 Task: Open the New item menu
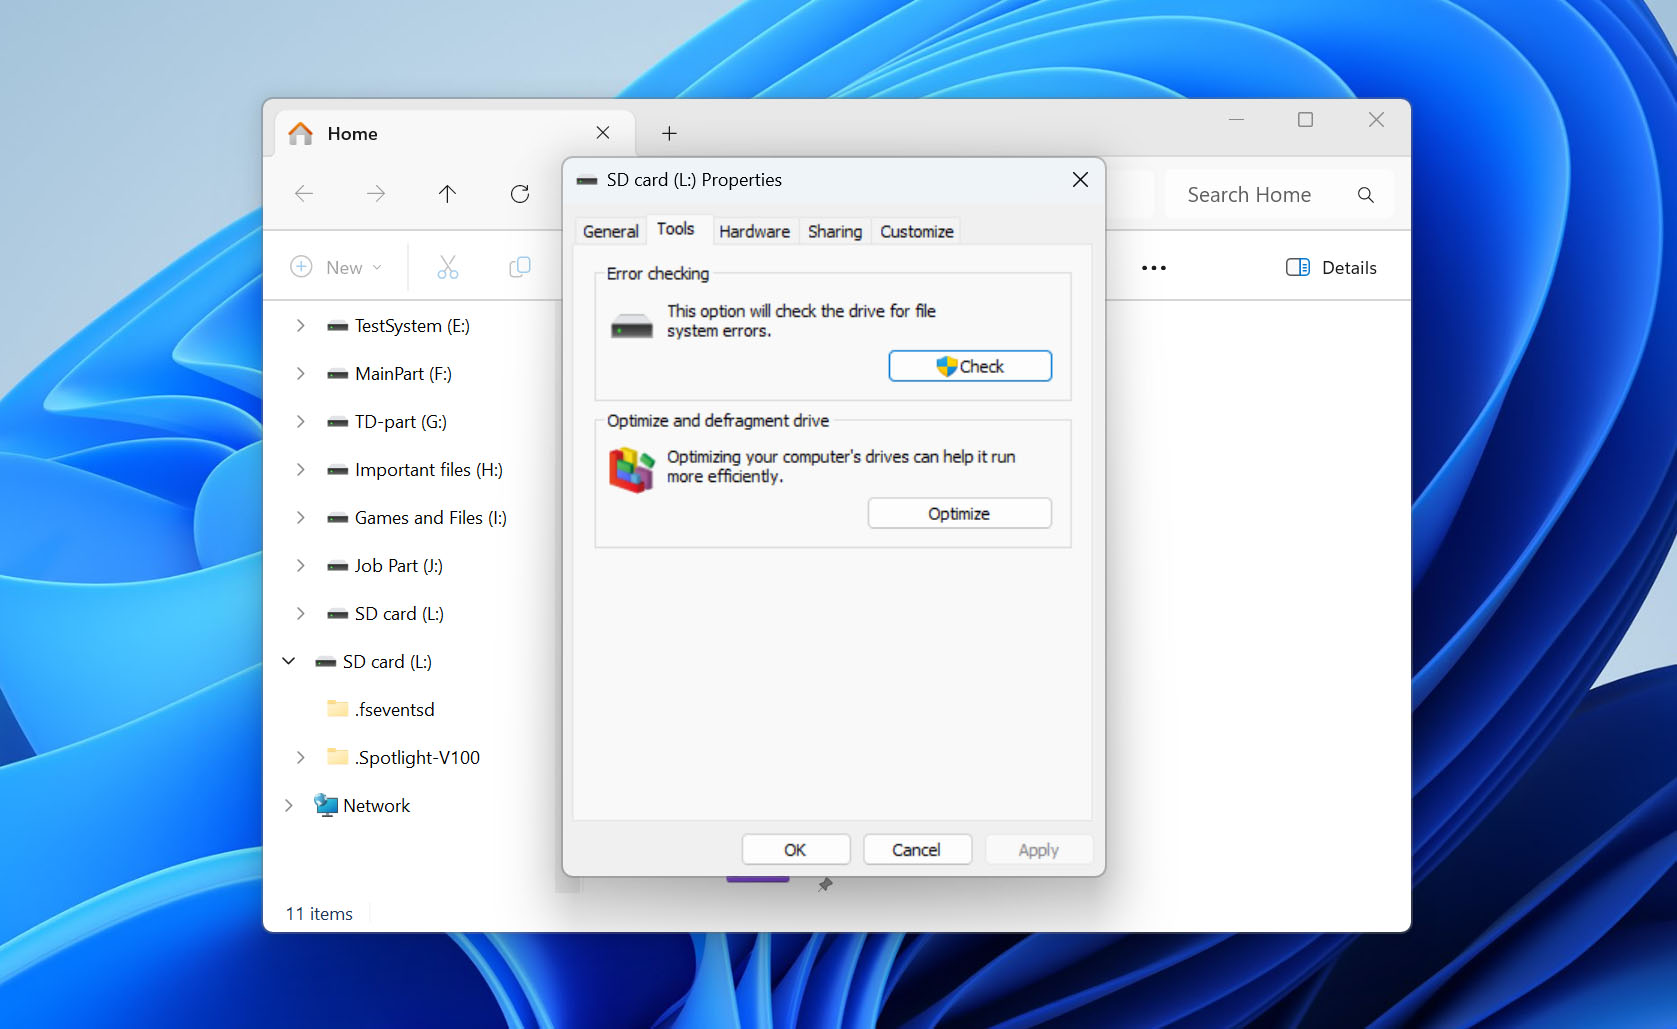(336, 267)
